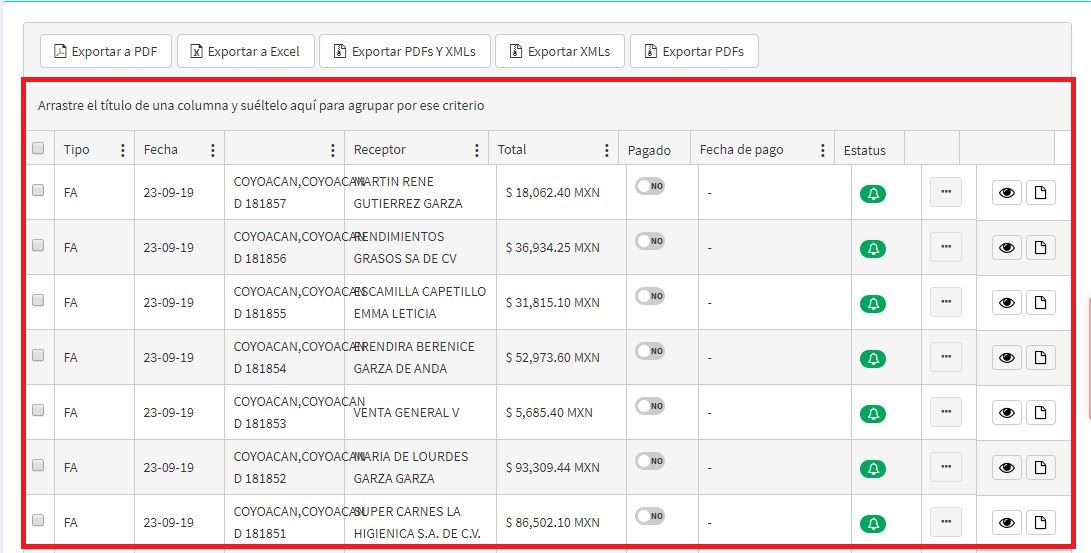Image resolution: width=1091 pixels, height=553 pixels.
Task: Sort by Receptor column header
Action: 380,150
